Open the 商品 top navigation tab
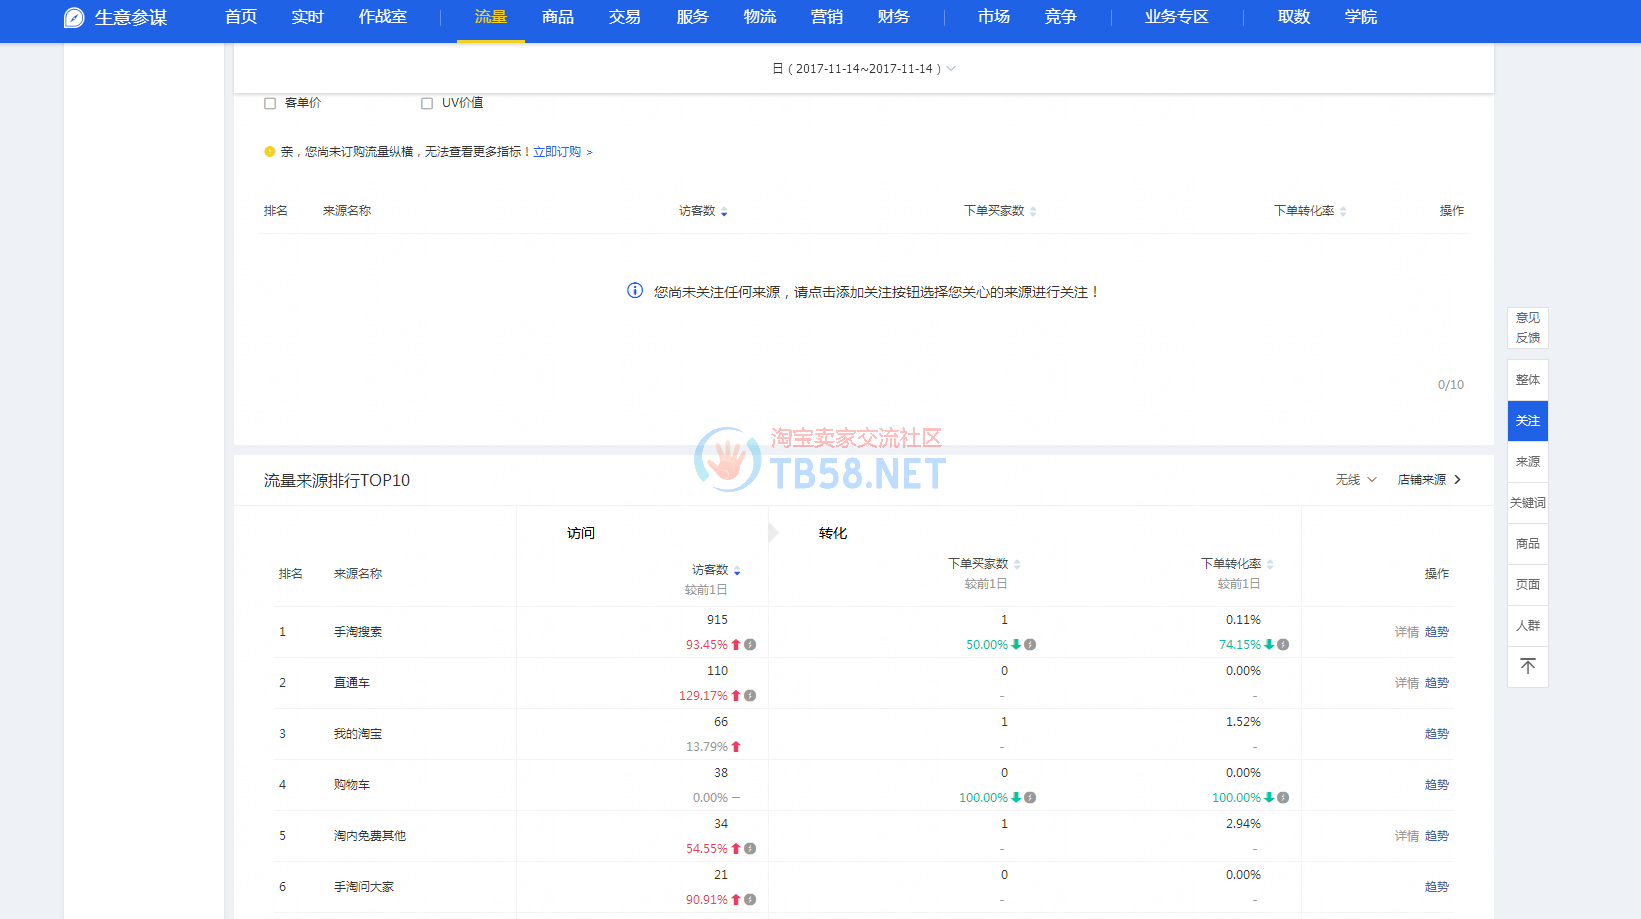Viewport: 1641px width, 919px height. [x=557, y=17]
